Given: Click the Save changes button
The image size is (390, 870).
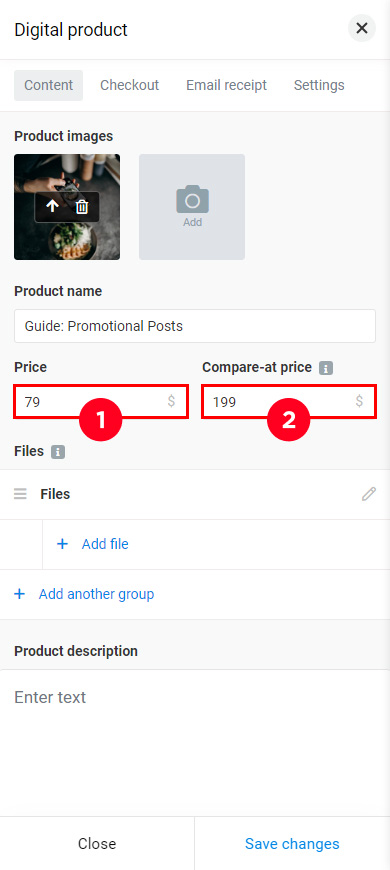Looking at the screenshot, I should 292,844.
